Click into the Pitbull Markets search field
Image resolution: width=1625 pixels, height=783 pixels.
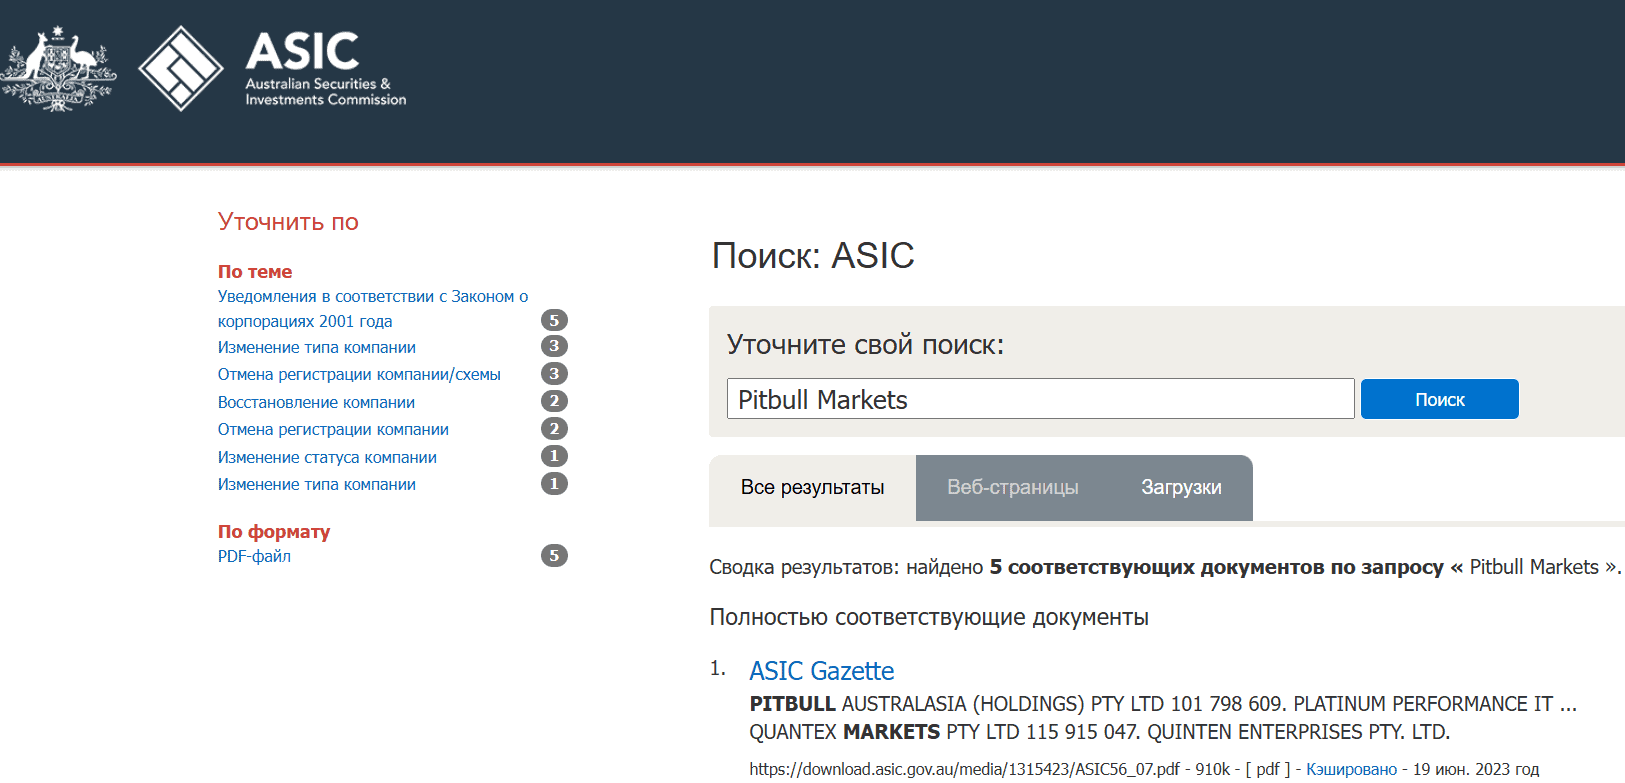(x=1040, y=399)
